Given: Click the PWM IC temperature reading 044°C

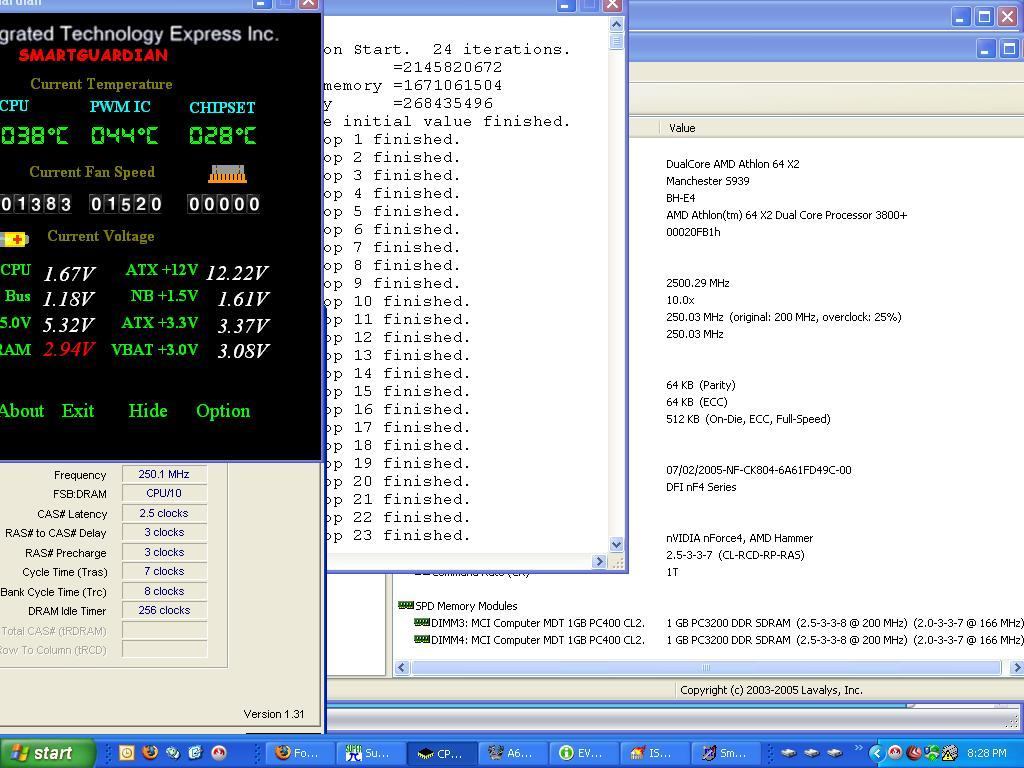Looking at the screenshot, I should (124, 136).
